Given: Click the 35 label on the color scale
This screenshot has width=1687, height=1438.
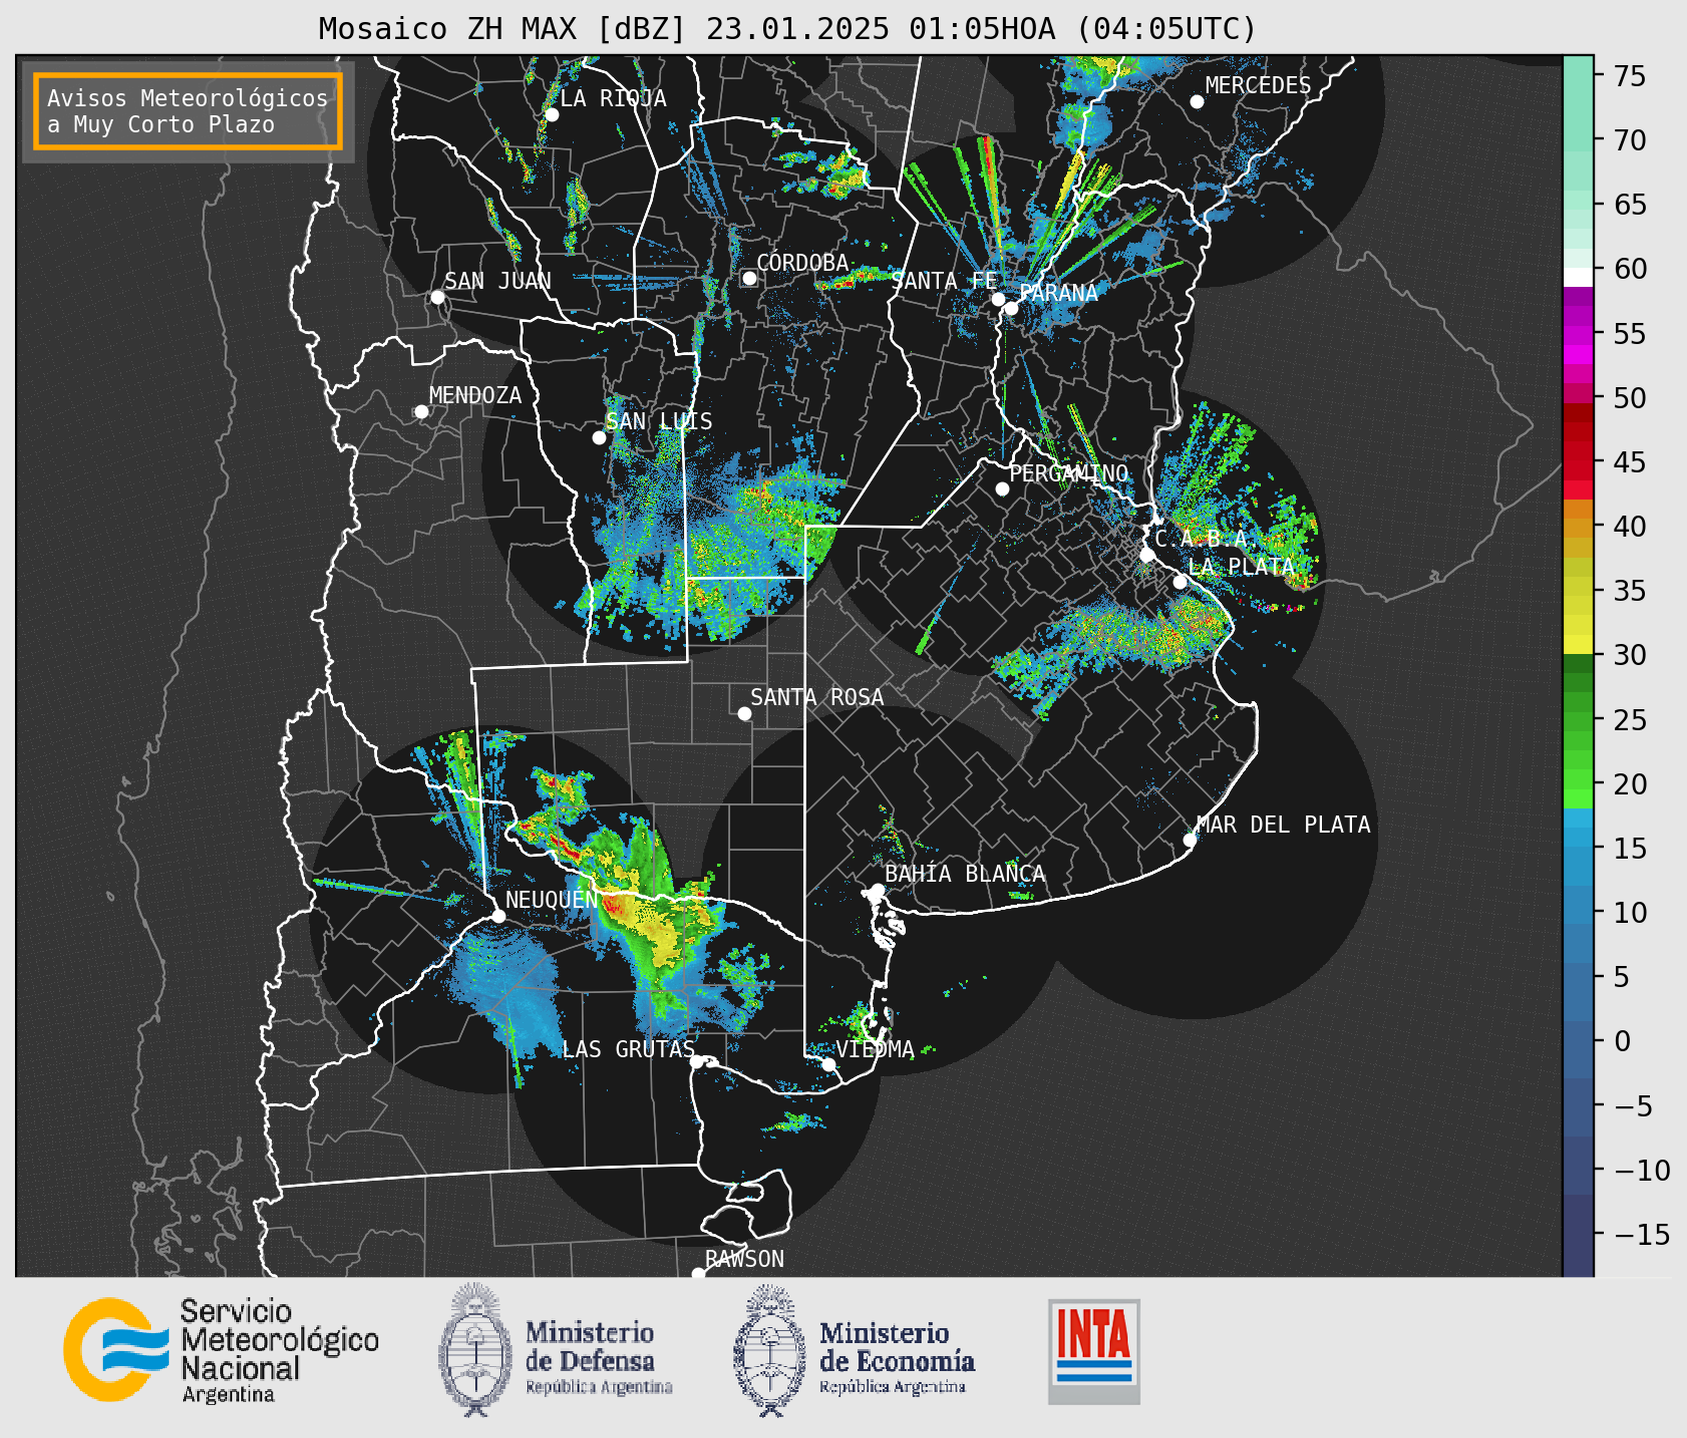Looking at the screenshot, I should click(x=1629, y=591).
